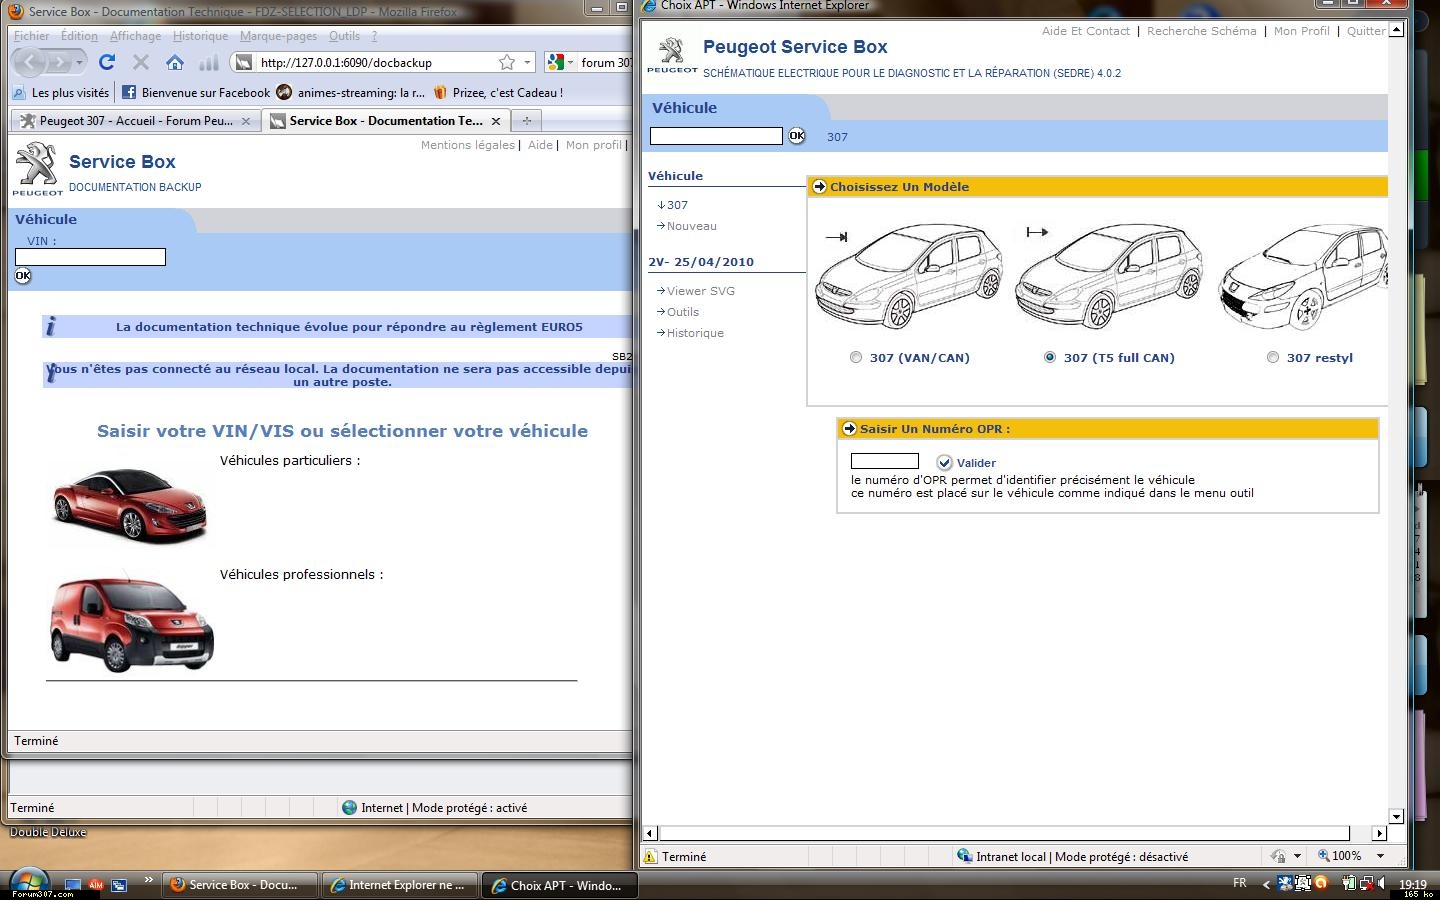This screenshot has height=900, width=1440.
Task: Stop loading in Firefox toolbar
Action: (x=141, y=62)
